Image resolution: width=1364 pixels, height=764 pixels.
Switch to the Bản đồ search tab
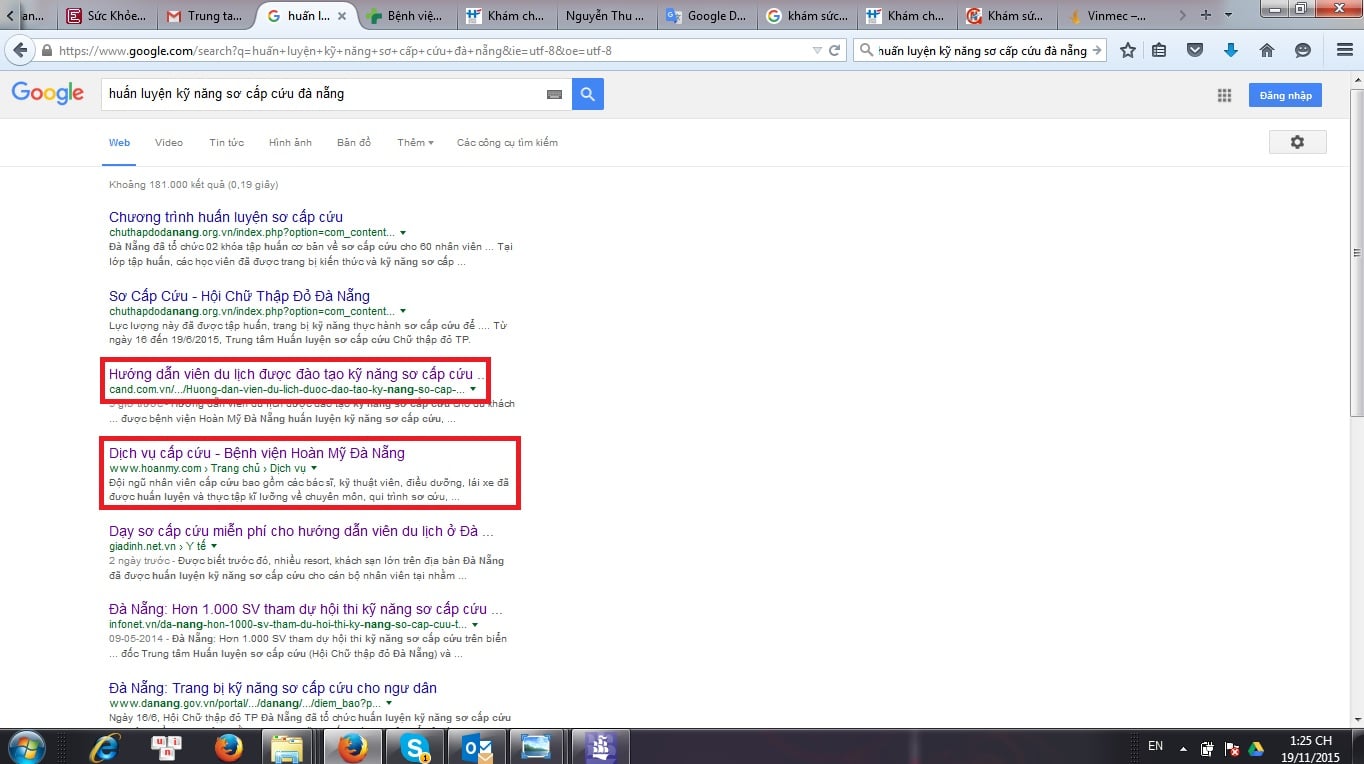tap(354, 143)
